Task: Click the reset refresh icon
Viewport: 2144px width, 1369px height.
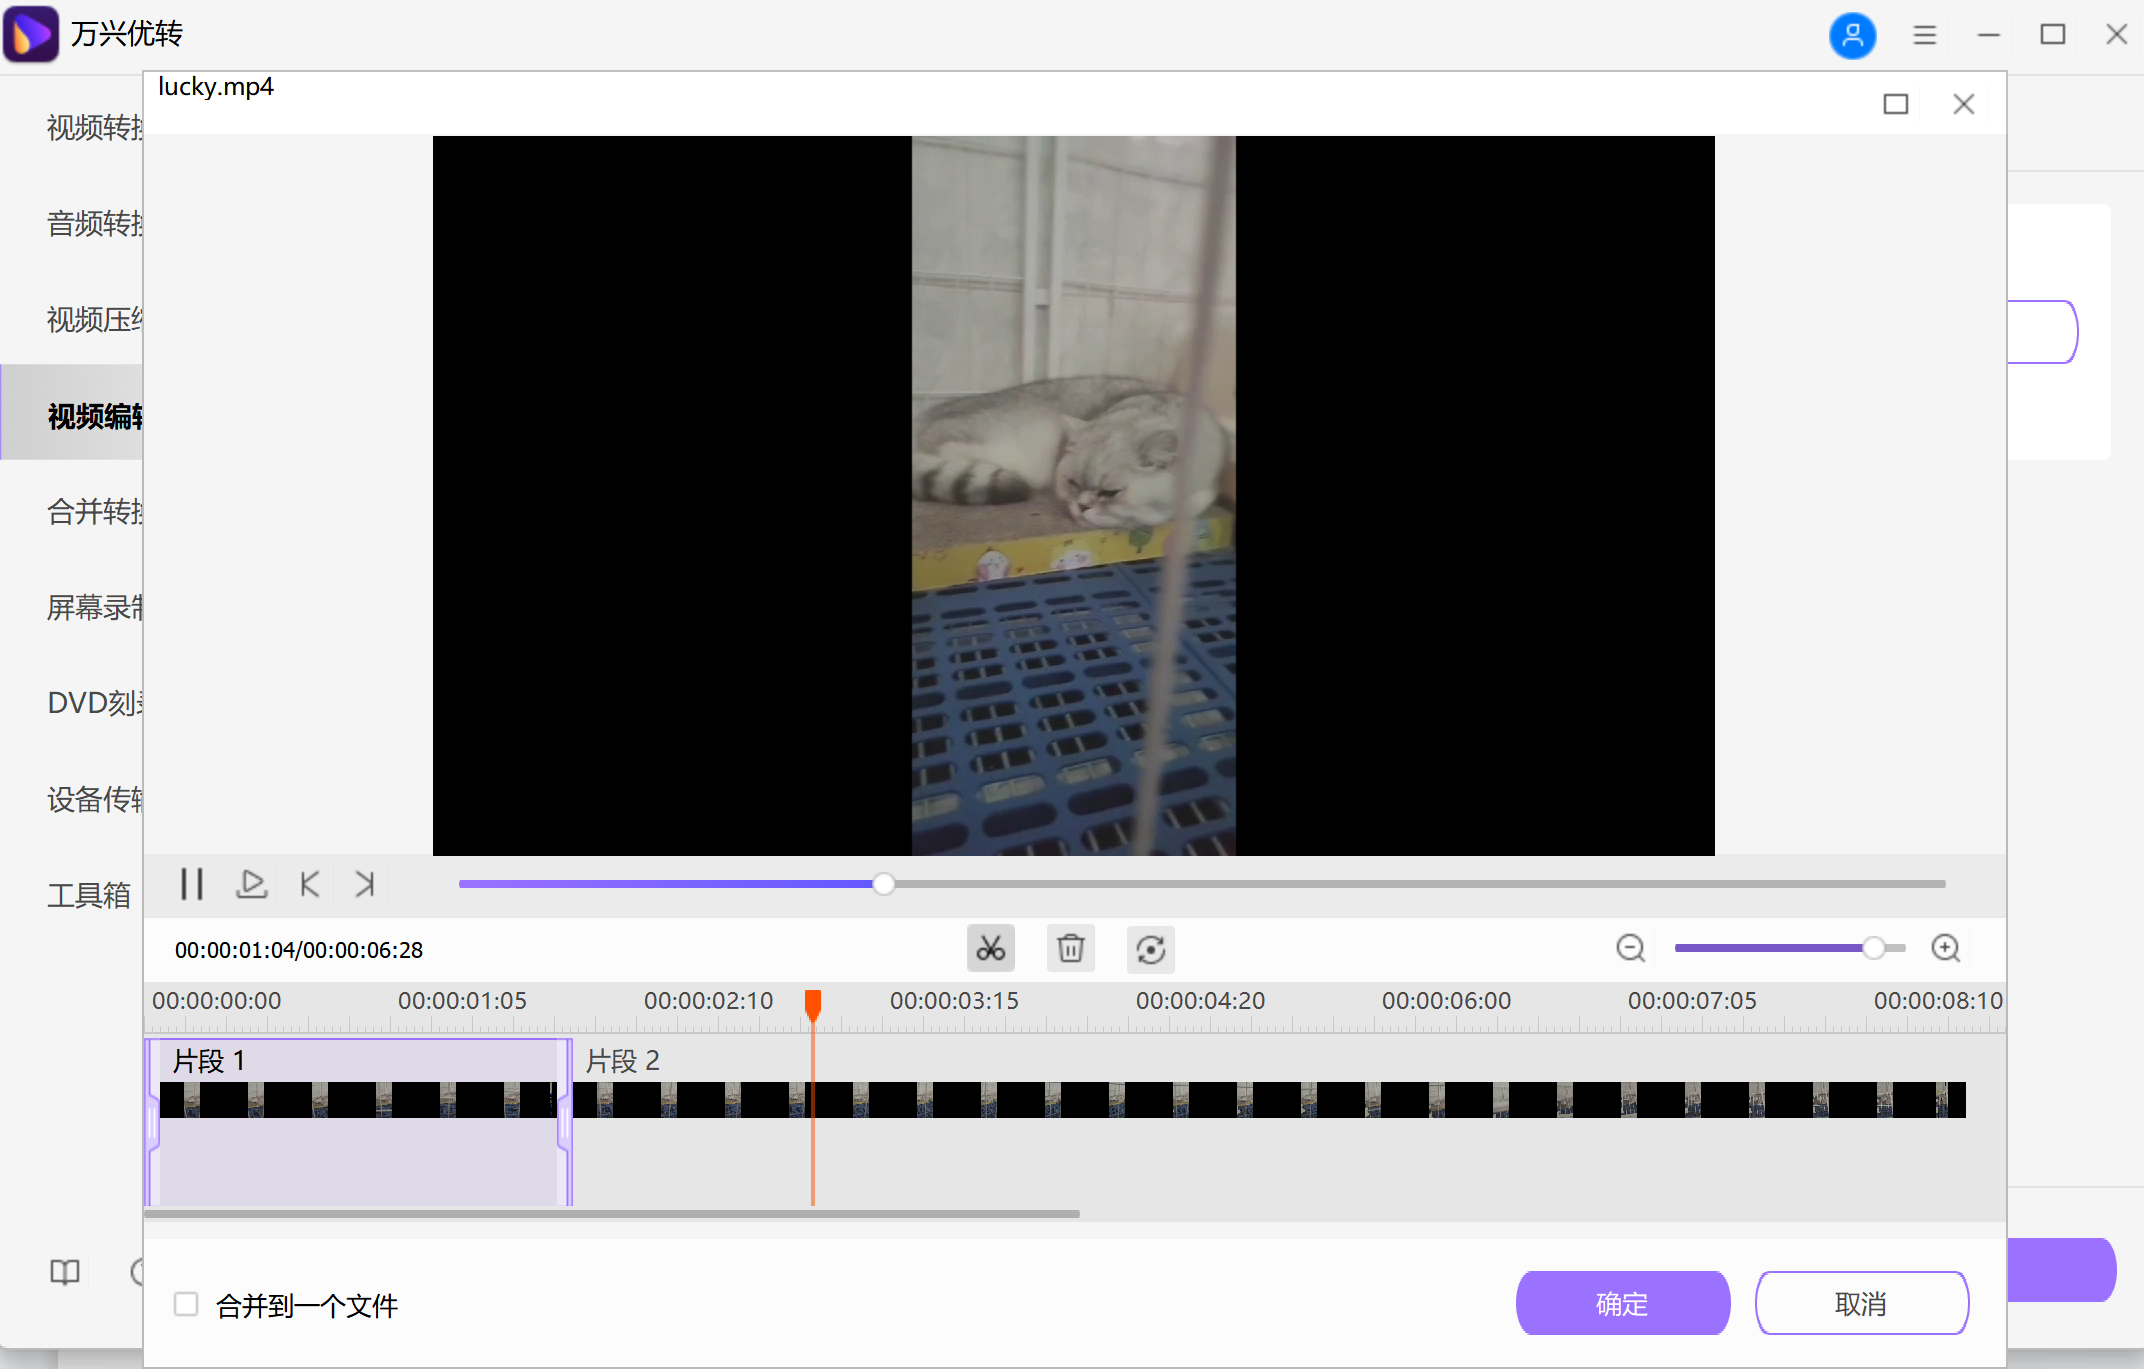Action: tap(1150, 948)
